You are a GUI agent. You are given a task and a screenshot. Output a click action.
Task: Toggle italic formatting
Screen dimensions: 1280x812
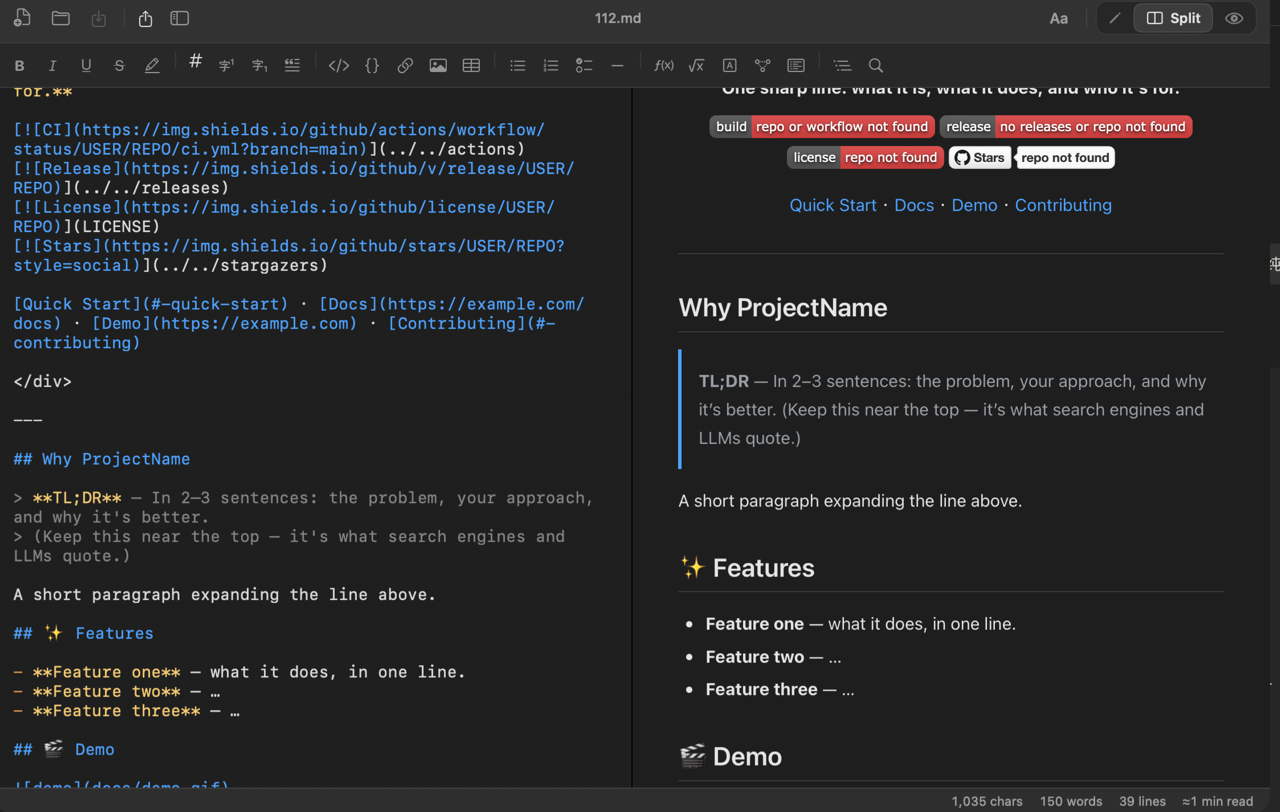coord(52,65)
